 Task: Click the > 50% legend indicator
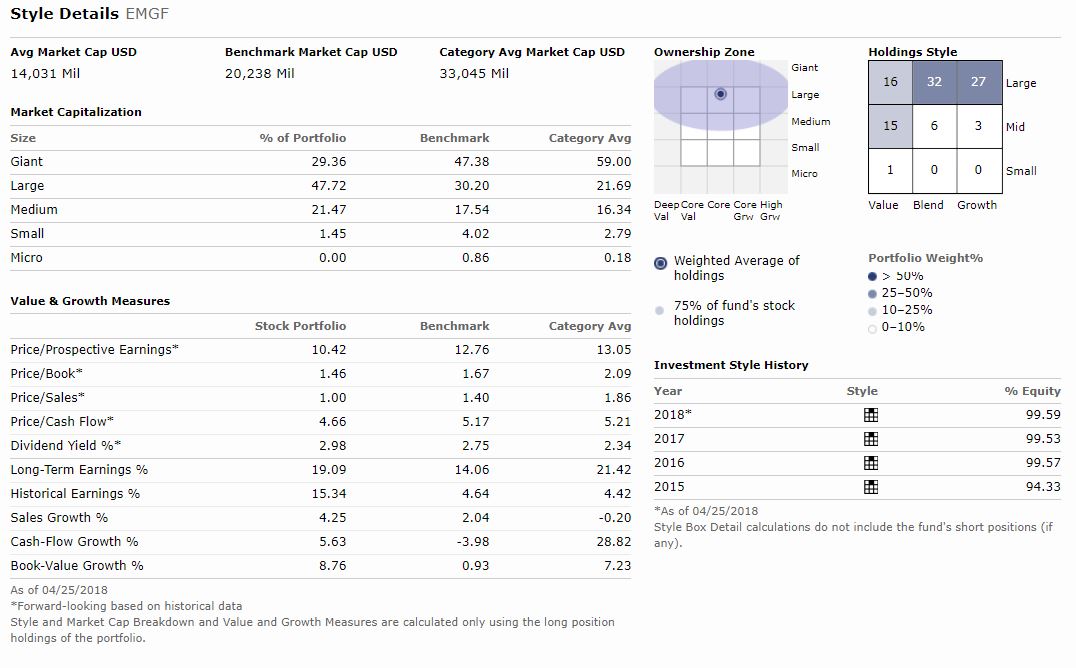pos(871,276)
